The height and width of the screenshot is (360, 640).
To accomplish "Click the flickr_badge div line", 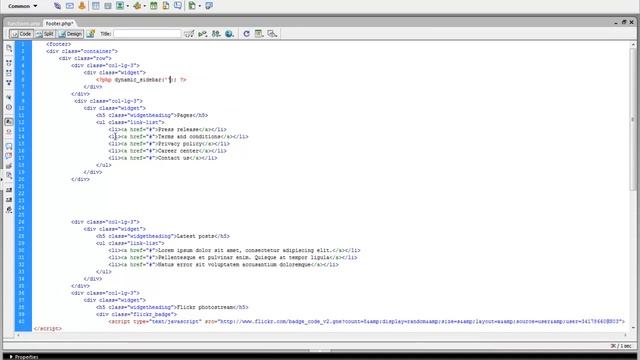I will point(136,315).
